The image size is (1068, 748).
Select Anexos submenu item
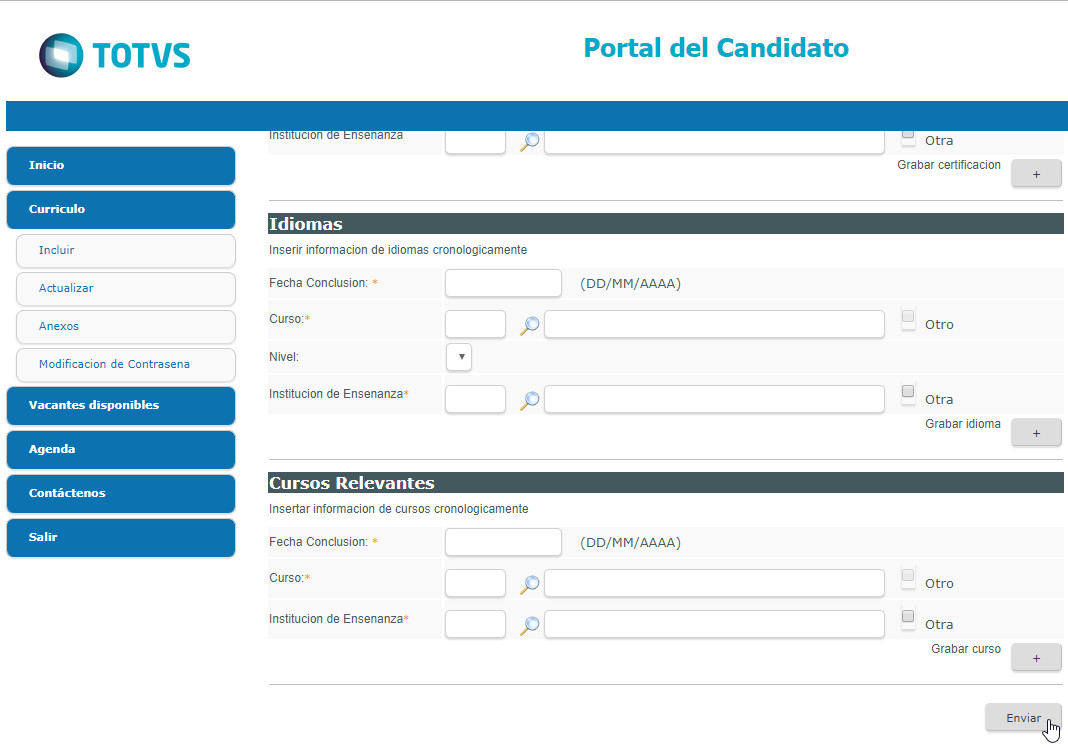pos(126,327)
